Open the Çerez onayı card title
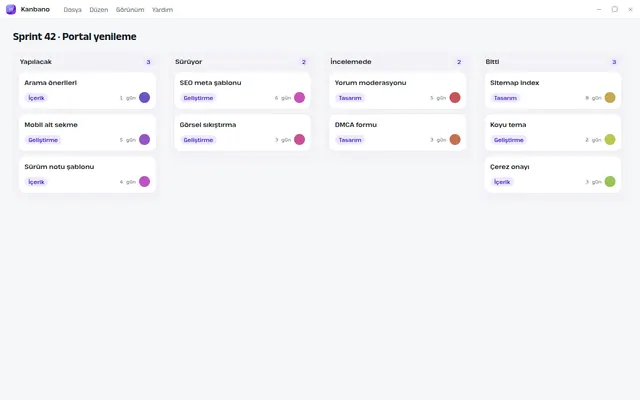This screenshot has width=640, height=400. (x=510, y=167)
